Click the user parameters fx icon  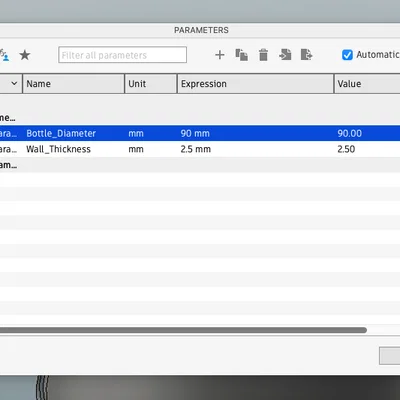pyautogui.click(x=4, y=55)
